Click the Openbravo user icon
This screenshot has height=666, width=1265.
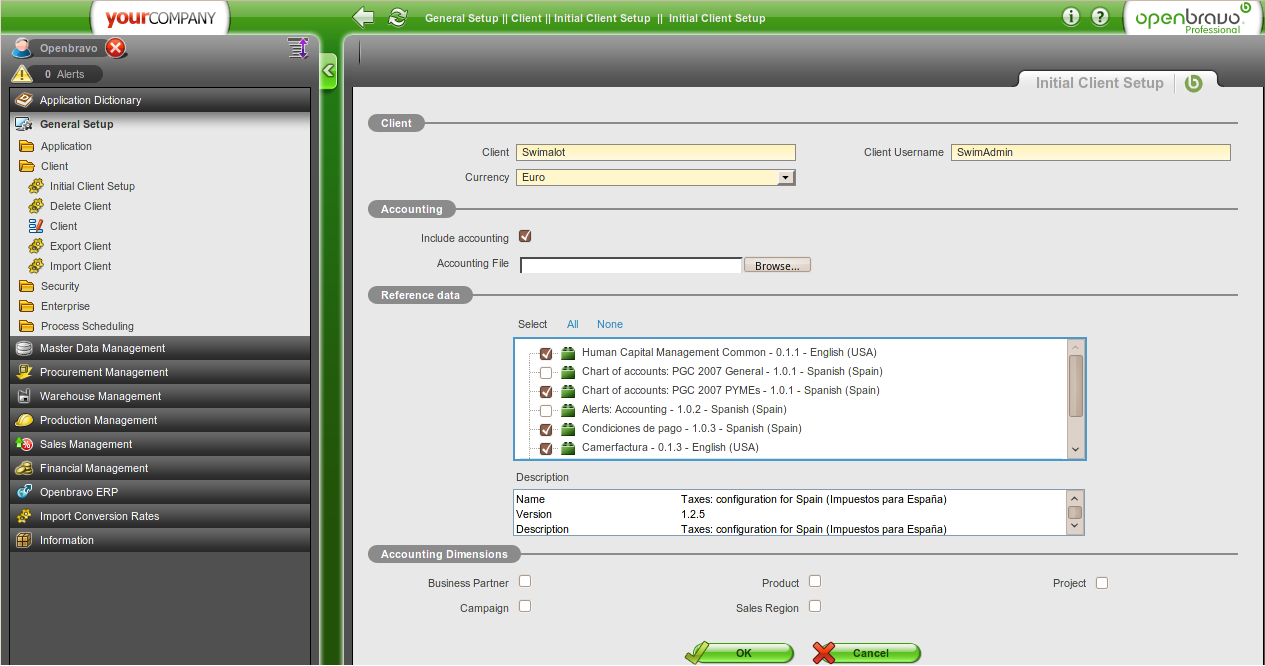click(x=22, y=48)
